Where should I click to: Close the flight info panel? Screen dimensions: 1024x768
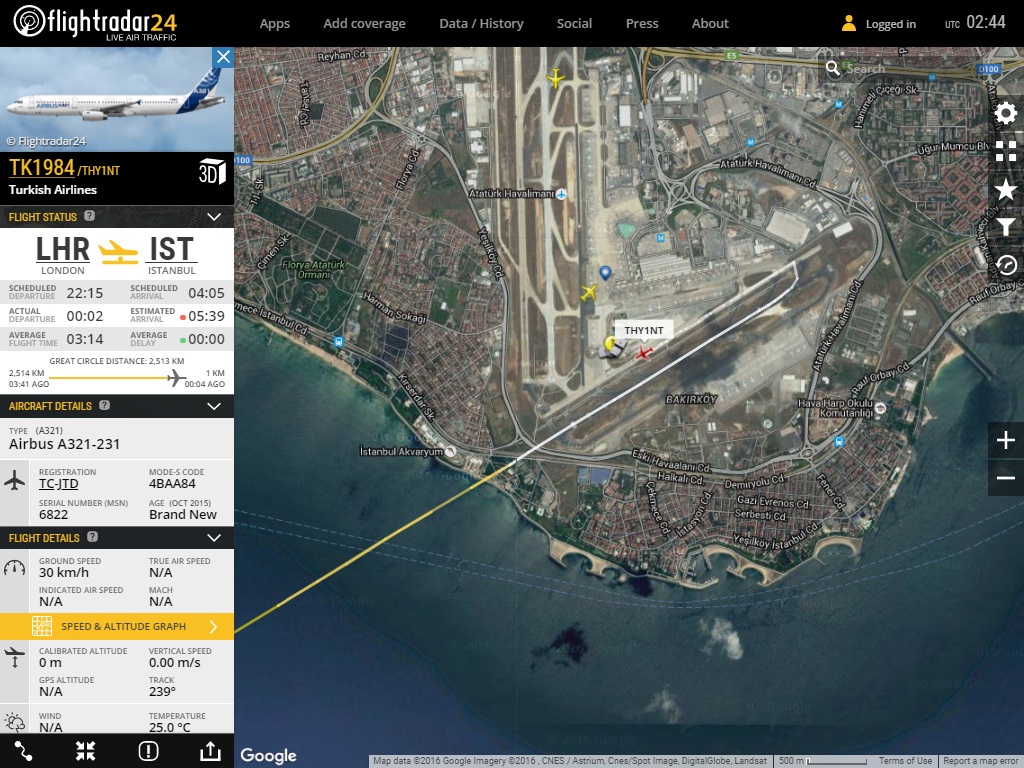[x=223, y=57]
